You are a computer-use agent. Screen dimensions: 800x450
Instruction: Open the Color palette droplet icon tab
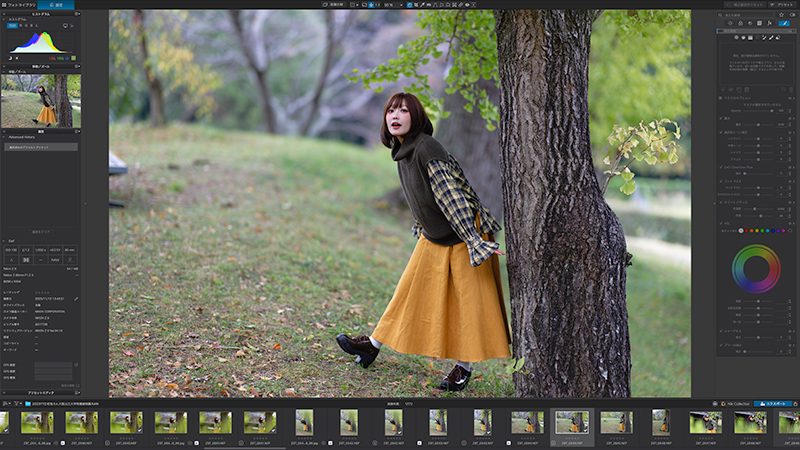(740, 23)
